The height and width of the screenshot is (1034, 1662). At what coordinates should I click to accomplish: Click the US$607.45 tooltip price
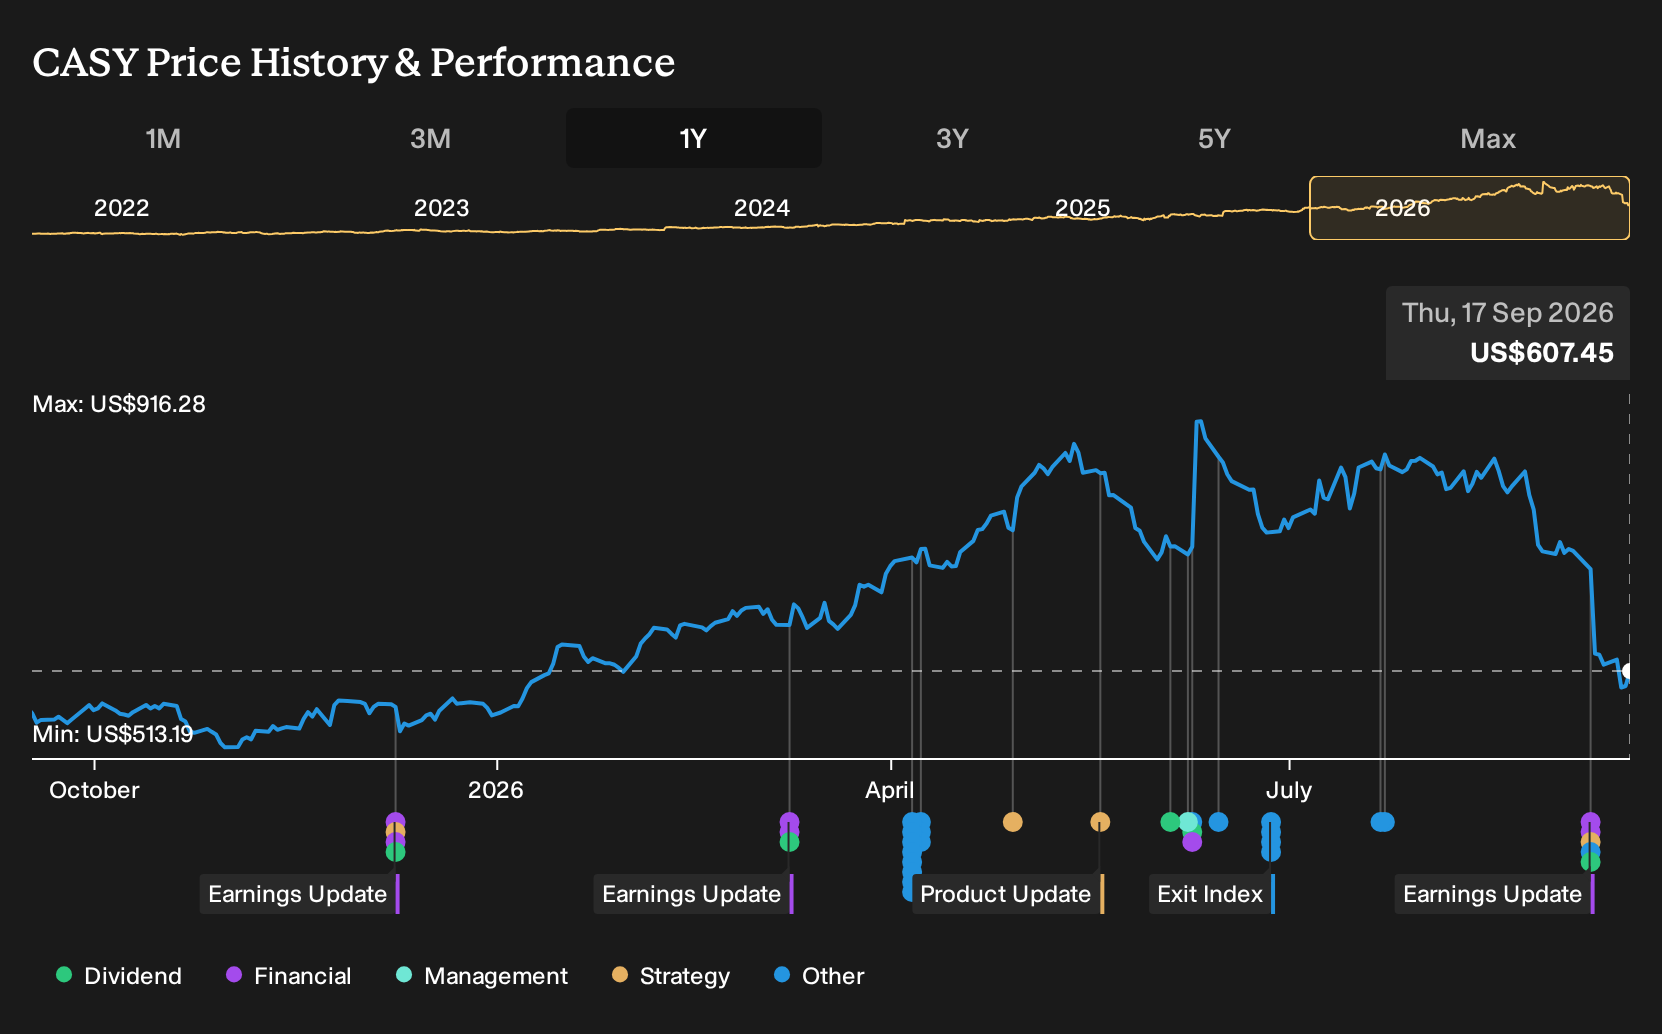(1541, 353)
